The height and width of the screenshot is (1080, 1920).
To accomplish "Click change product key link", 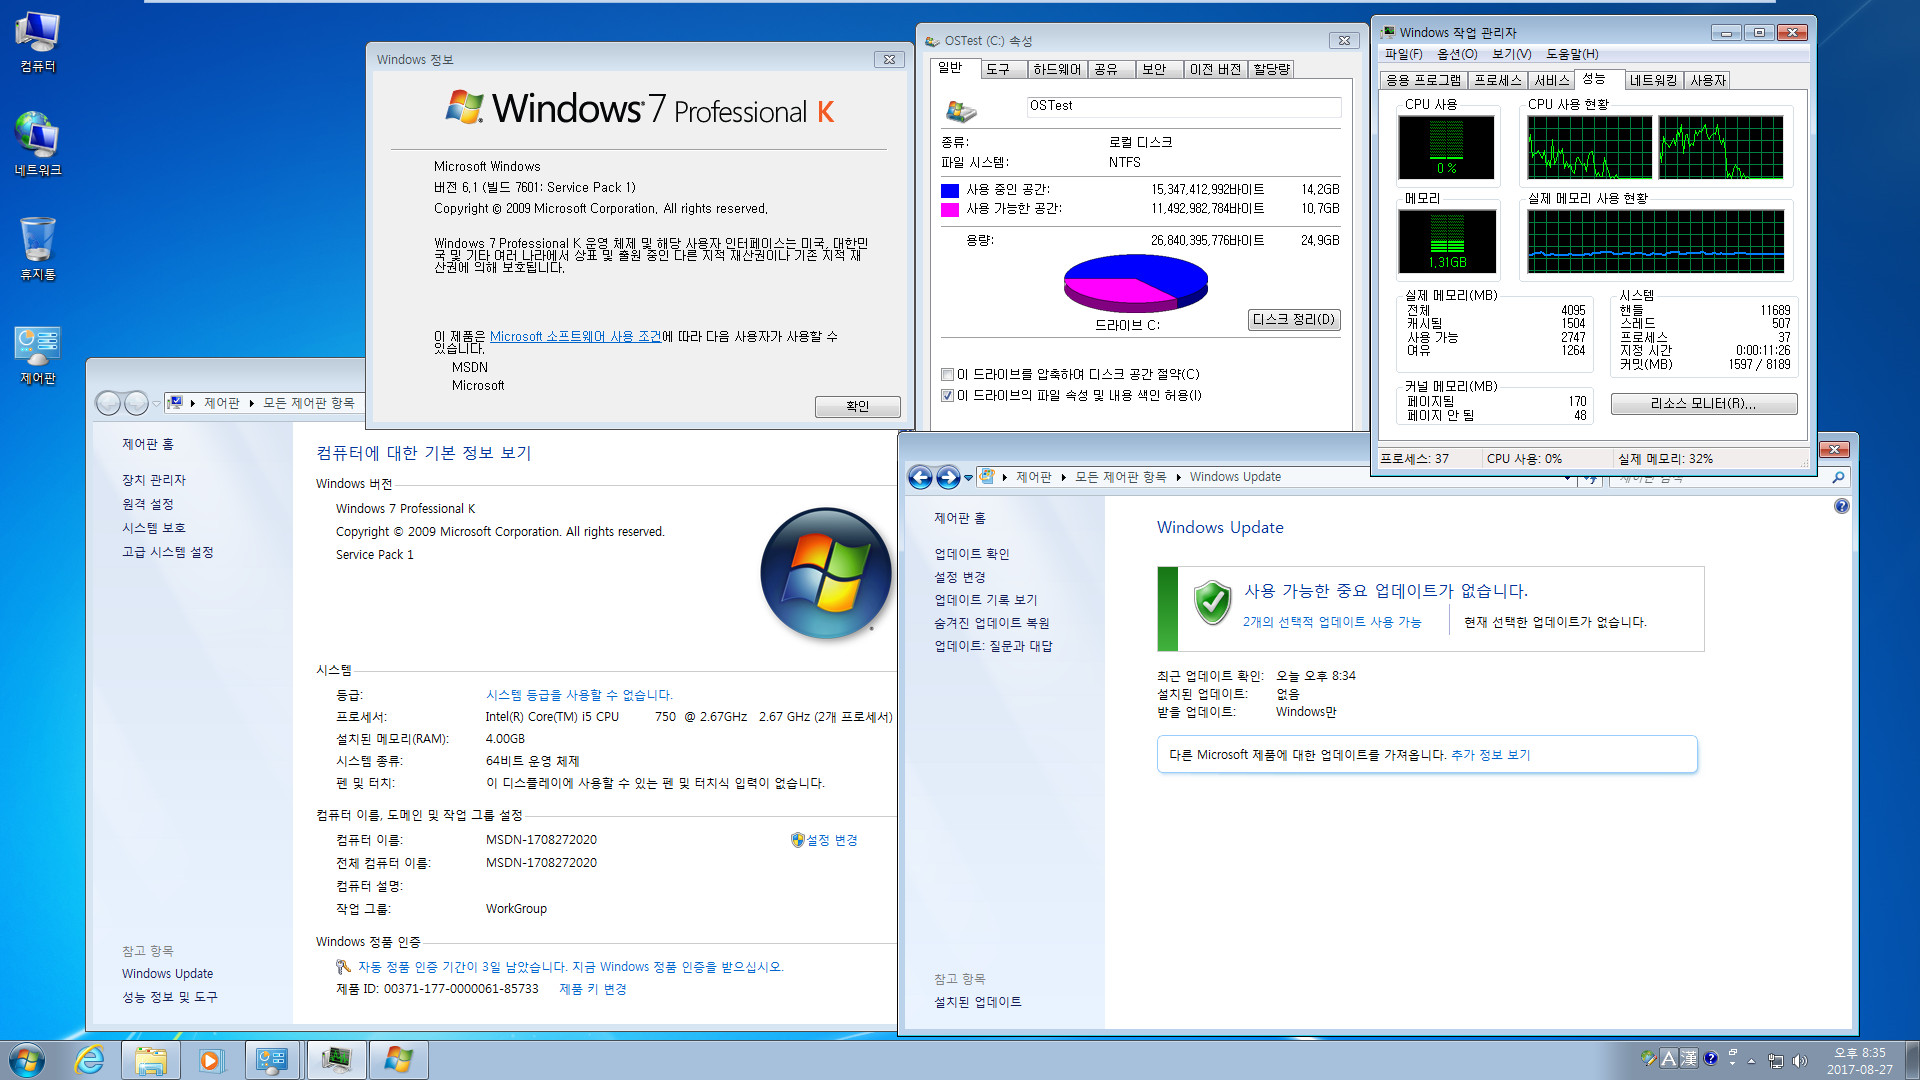I will (x=592, y=989).
